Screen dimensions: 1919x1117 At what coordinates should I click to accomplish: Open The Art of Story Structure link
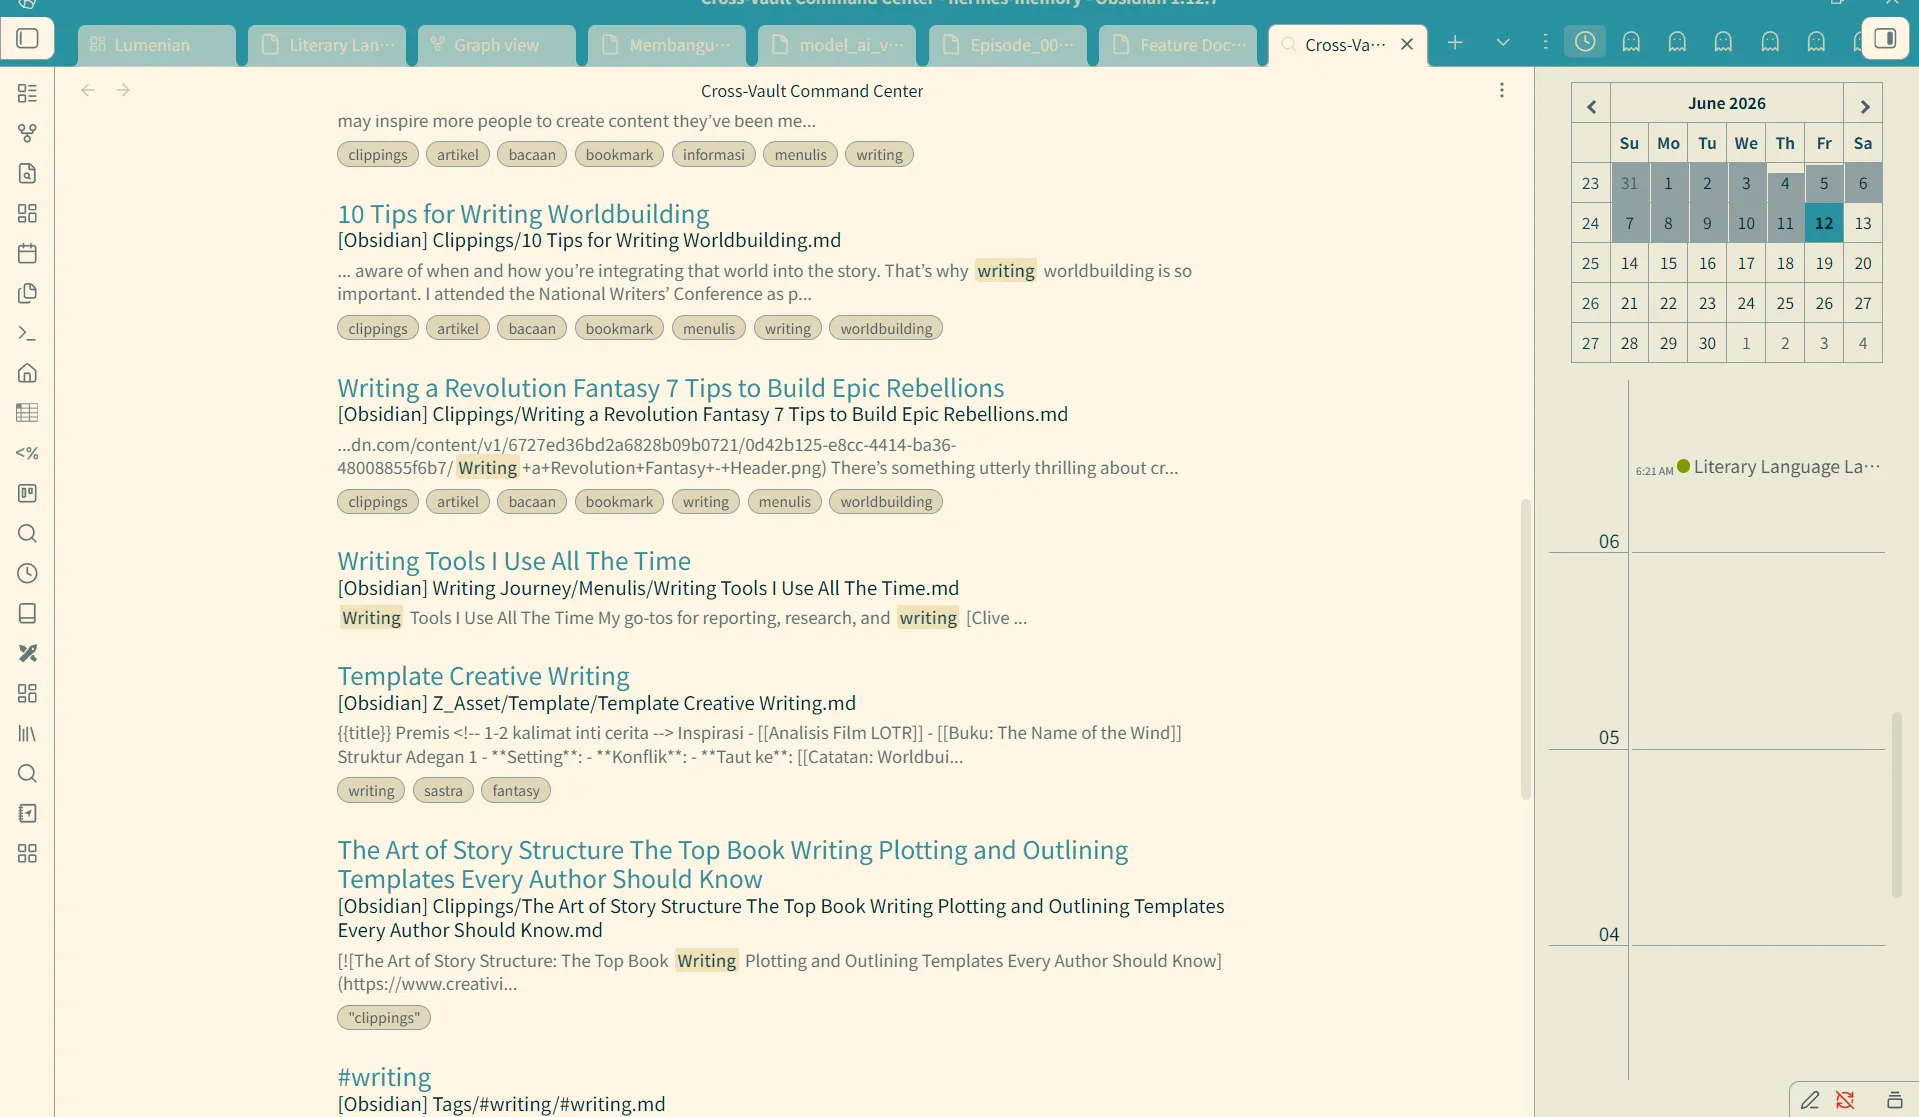click(x=732, y=864)
